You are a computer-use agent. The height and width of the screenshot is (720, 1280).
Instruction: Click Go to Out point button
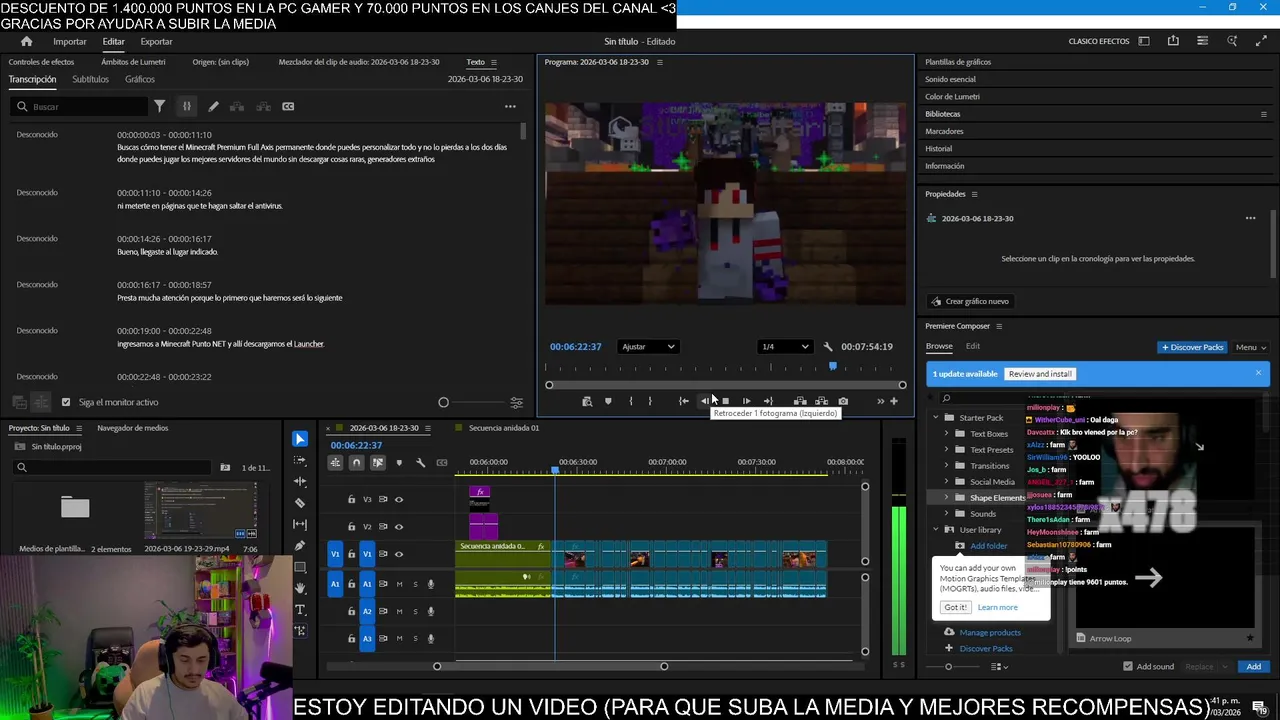pos(768,401)
